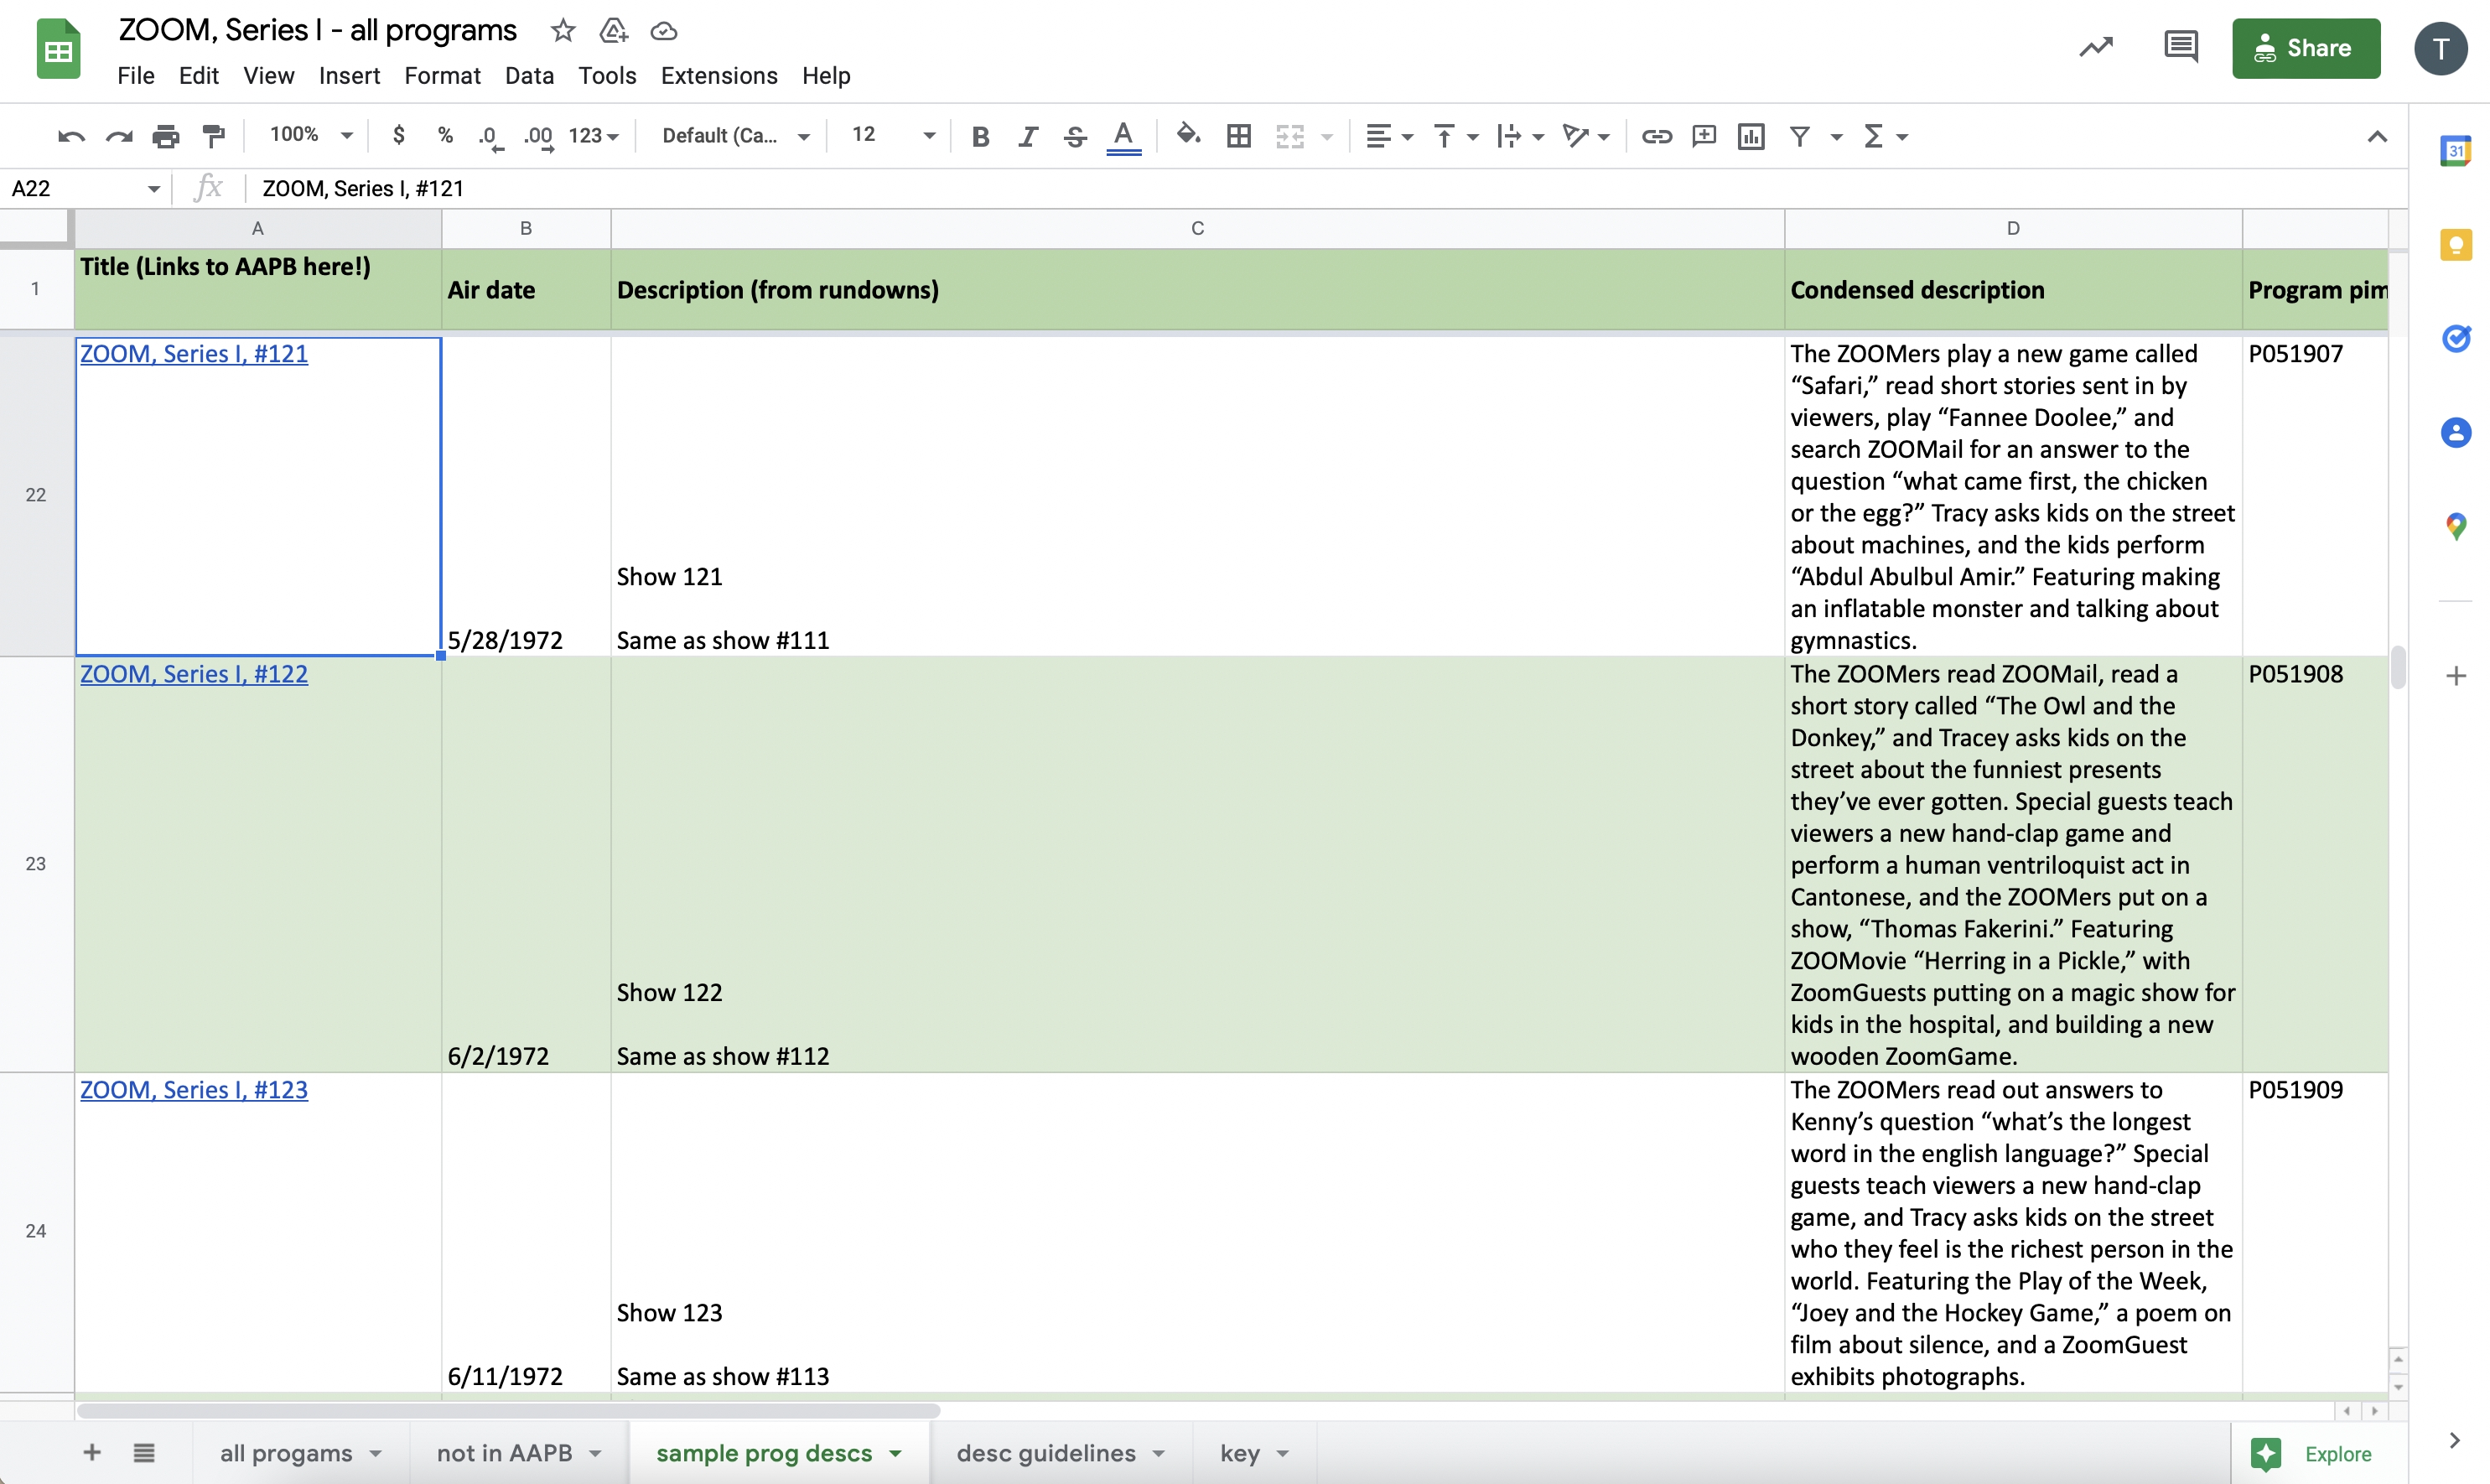Toggle strikethrough formatting
The width and height of the screenshot is (2490, 1484).
pyautogui.click(x=1075, y=136)
